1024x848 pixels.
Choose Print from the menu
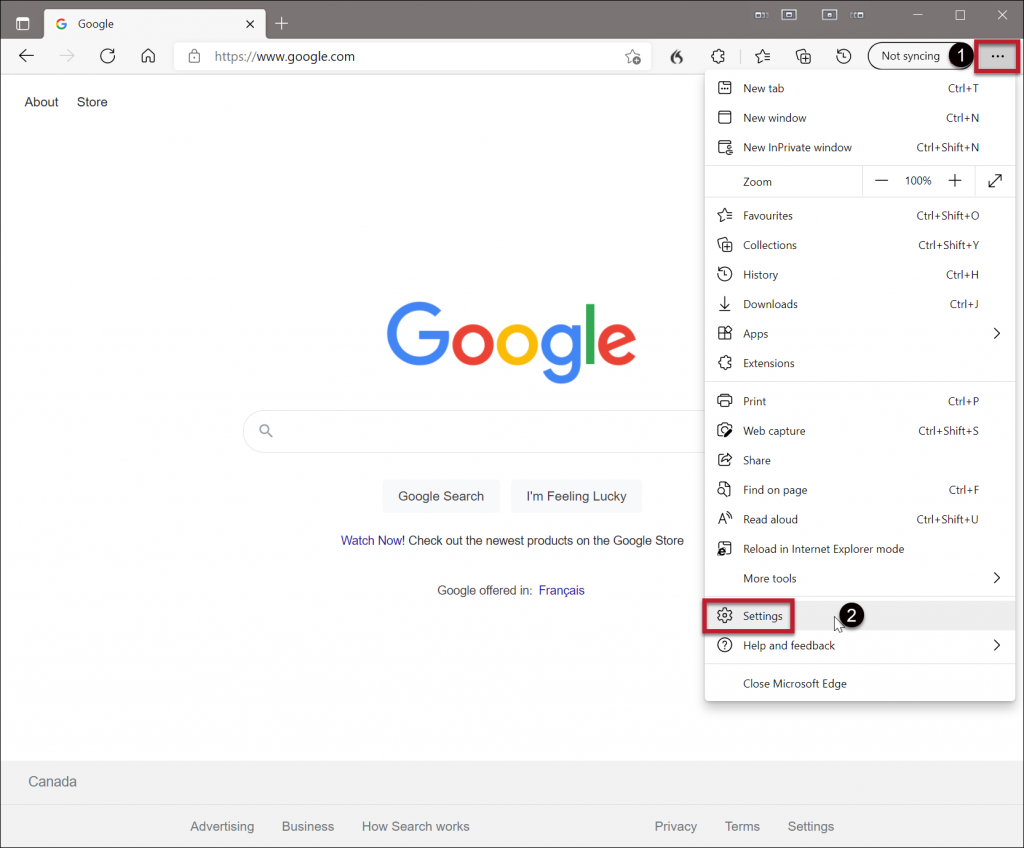(x=859, y=401)
